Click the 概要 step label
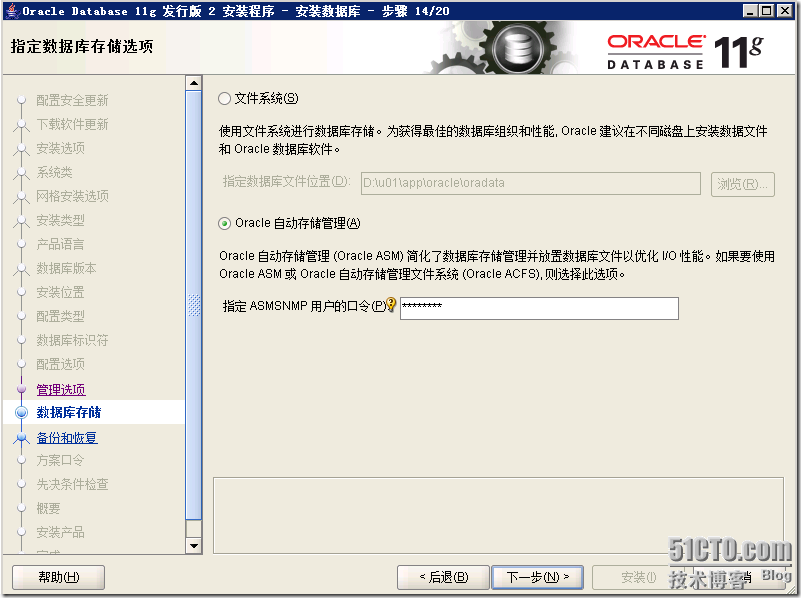 pos(49,509)
